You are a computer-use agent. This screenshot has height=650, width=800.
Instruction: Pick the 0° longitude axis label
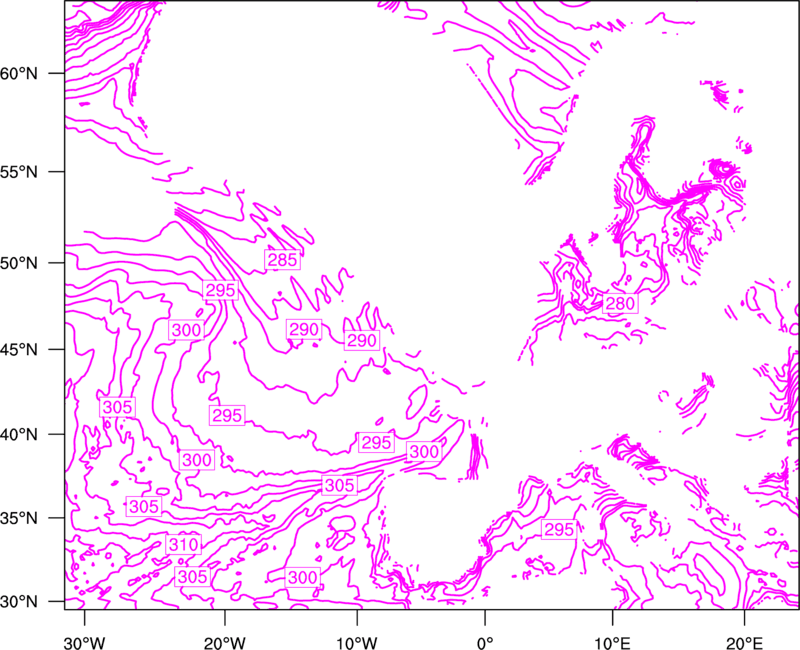[485, 643]
